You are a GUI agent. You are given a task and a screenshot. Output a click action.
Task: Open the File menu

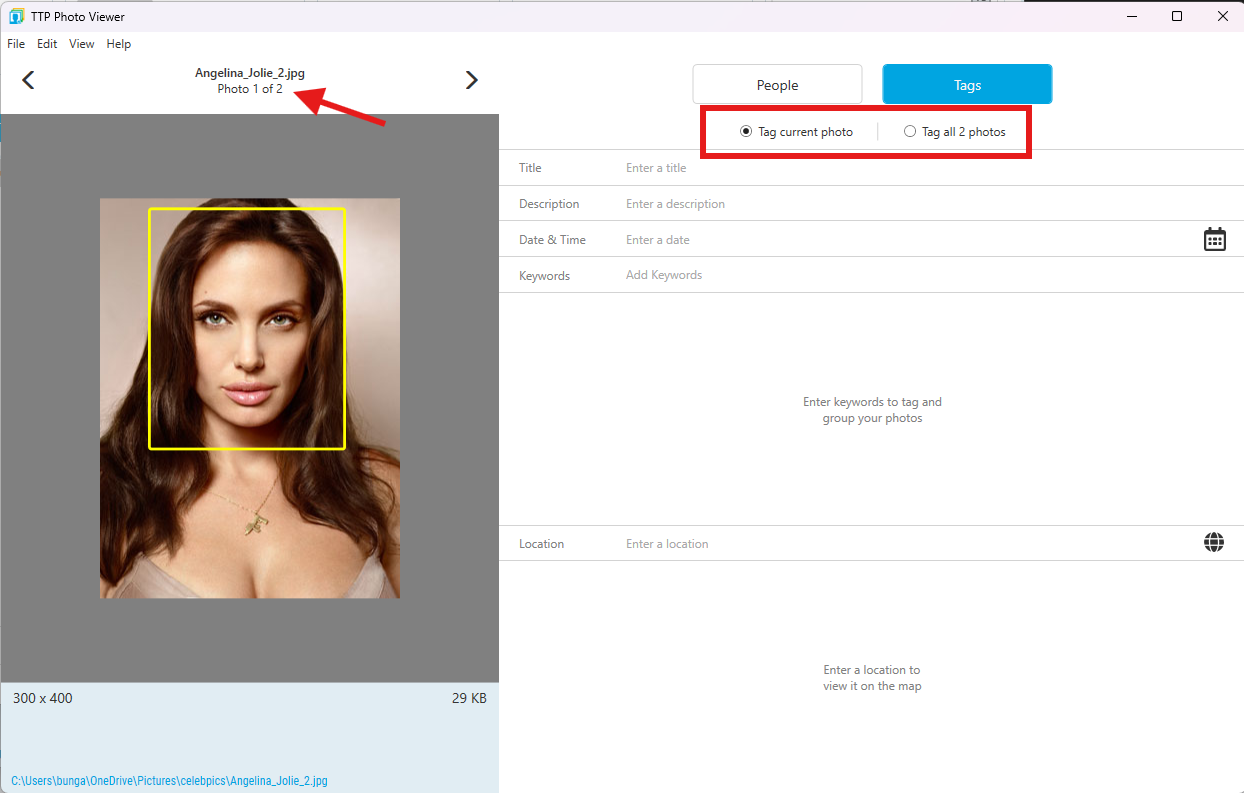(16, 44)
